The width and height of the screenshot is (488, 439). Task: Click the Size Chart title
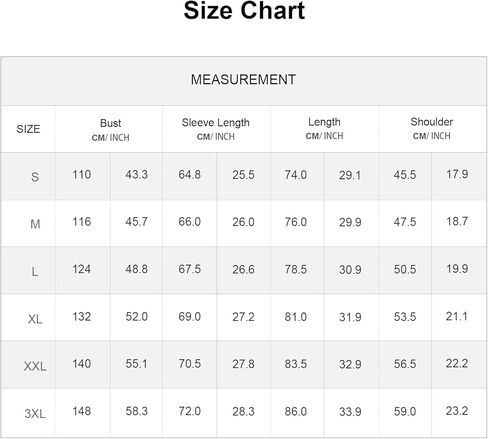(244, 11)
